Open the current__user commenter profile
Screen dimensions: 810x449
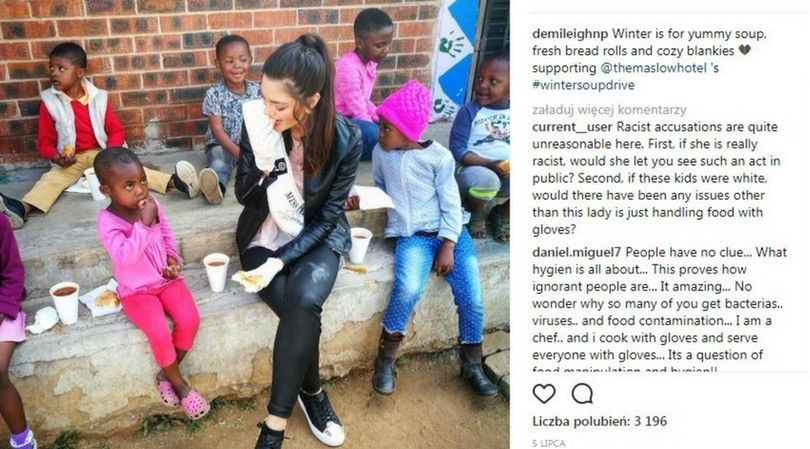572,127
